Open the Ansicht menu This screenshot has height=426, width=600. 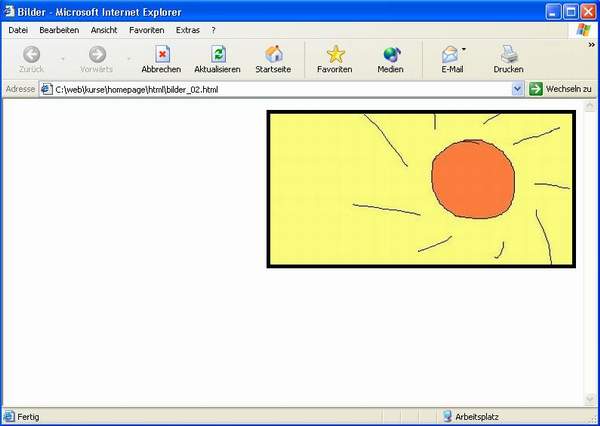point(104,30)
